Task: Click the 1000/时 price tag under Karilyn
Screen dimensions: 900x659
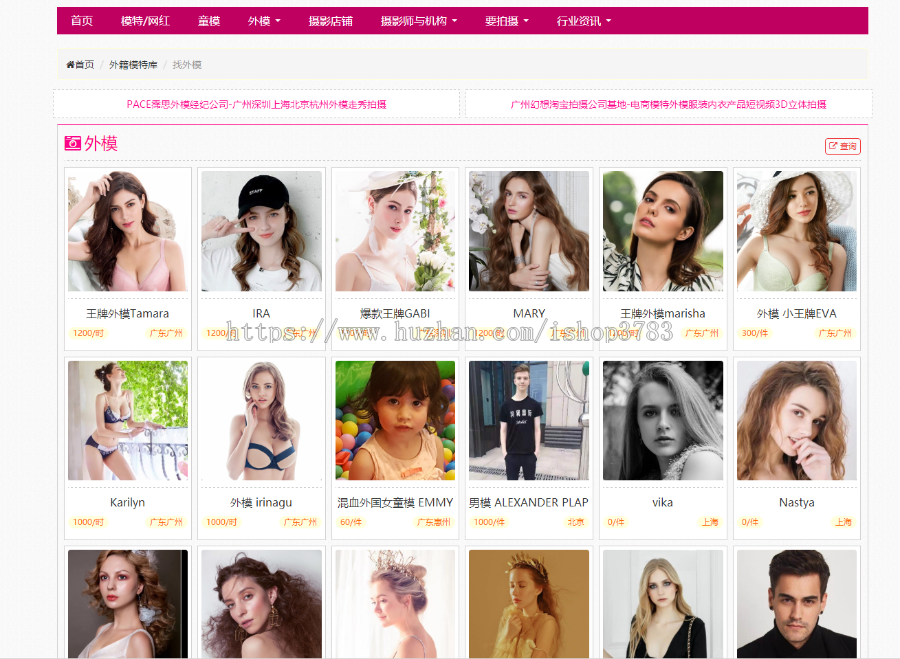Action: 88,522
